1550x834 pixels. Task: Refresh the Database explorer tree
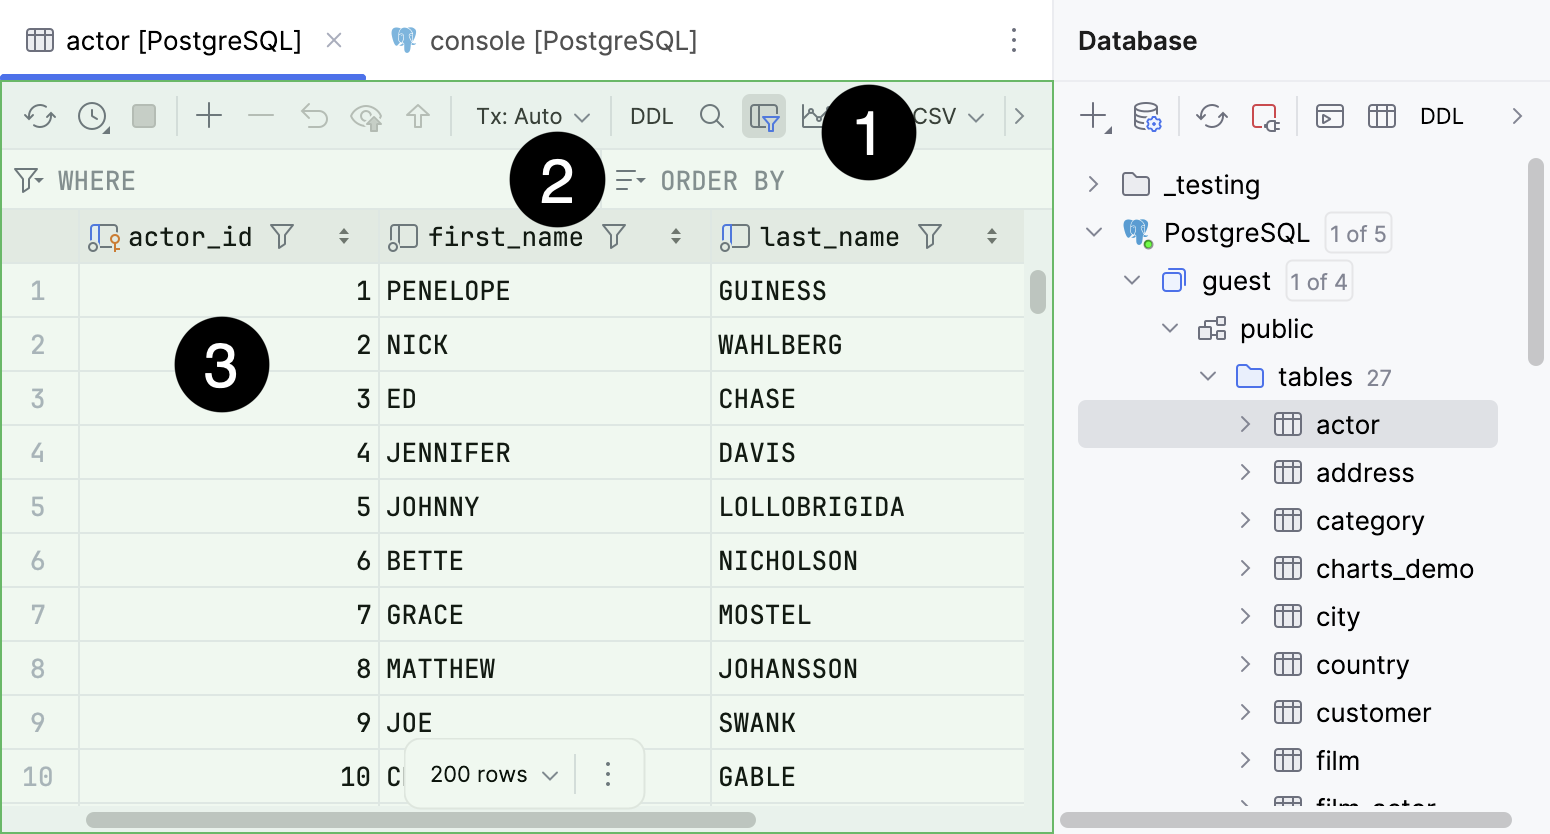[x=1212, y=116]
